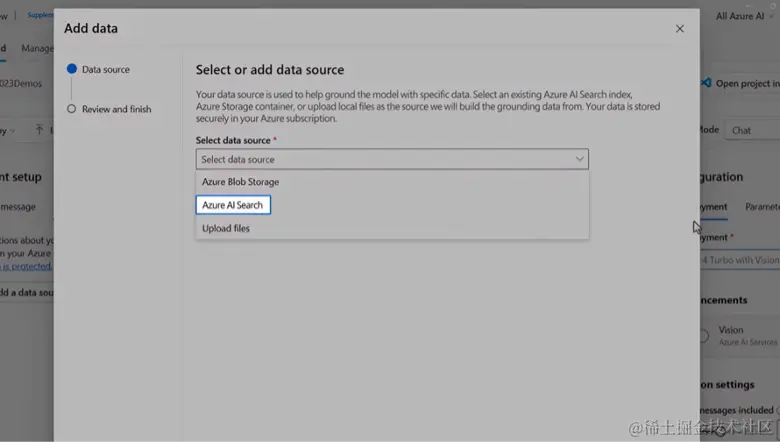Toggle the Vision enhancement switch
The width and height of the screenshot is (780, 443).
704,336
